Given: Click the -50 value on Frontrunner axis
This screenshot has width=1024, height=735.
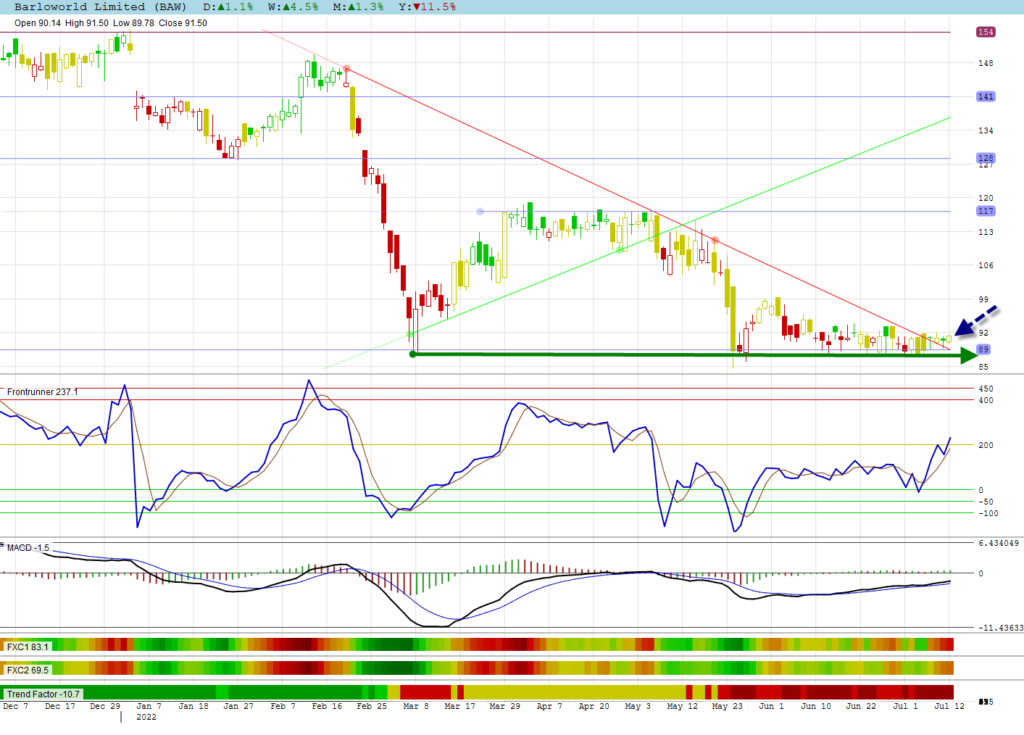Looking at the screenshot, I should tap(985, 502).
